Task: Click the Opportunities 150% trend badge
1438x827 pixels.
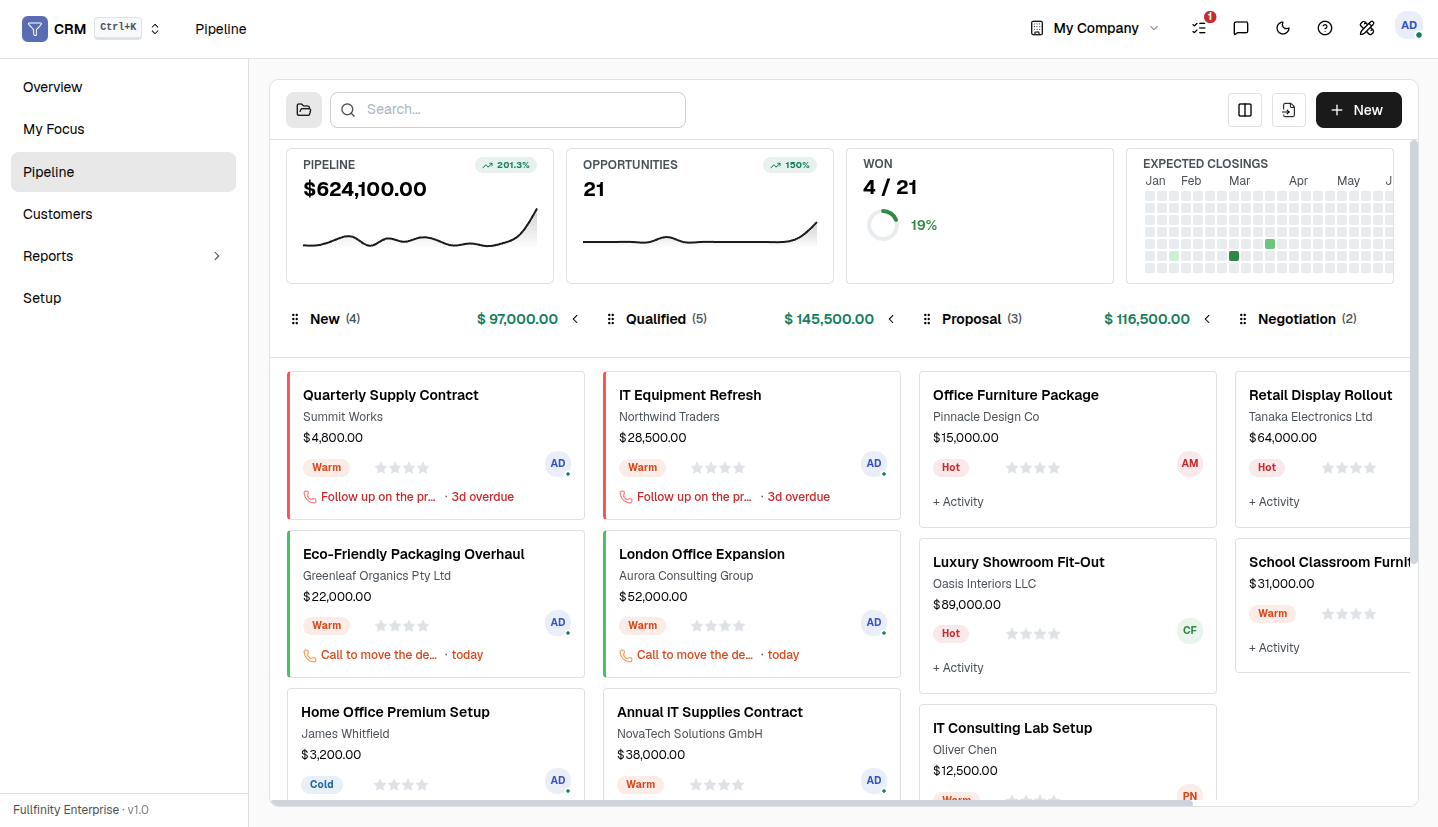Action: [x=790, y=165]
